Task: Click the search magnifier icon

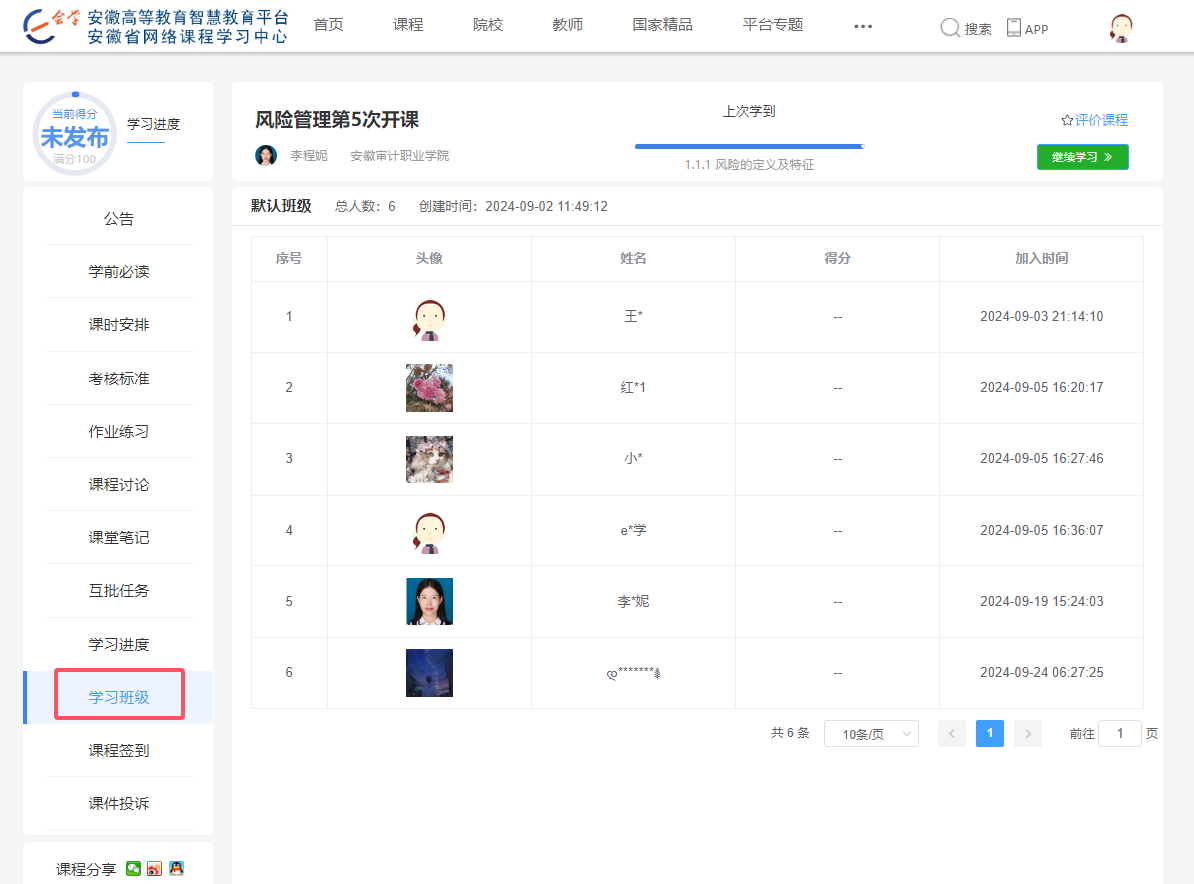Action: coord(949,28)
